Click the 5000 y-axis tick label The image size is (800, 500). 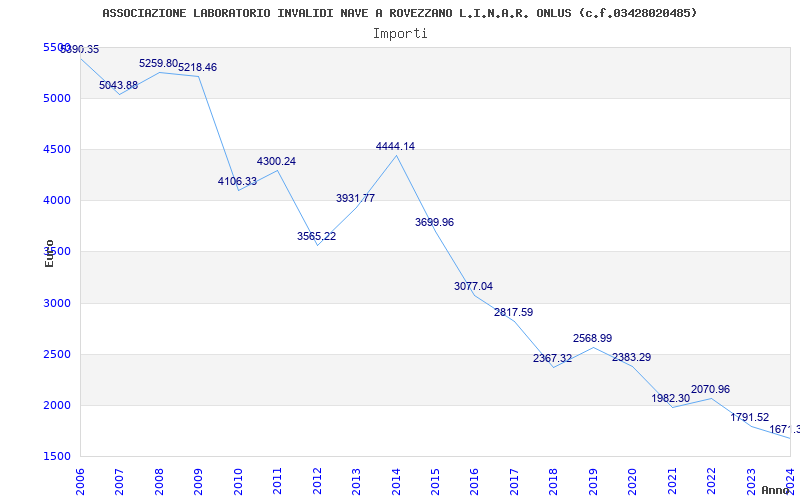tap(56, 98)
